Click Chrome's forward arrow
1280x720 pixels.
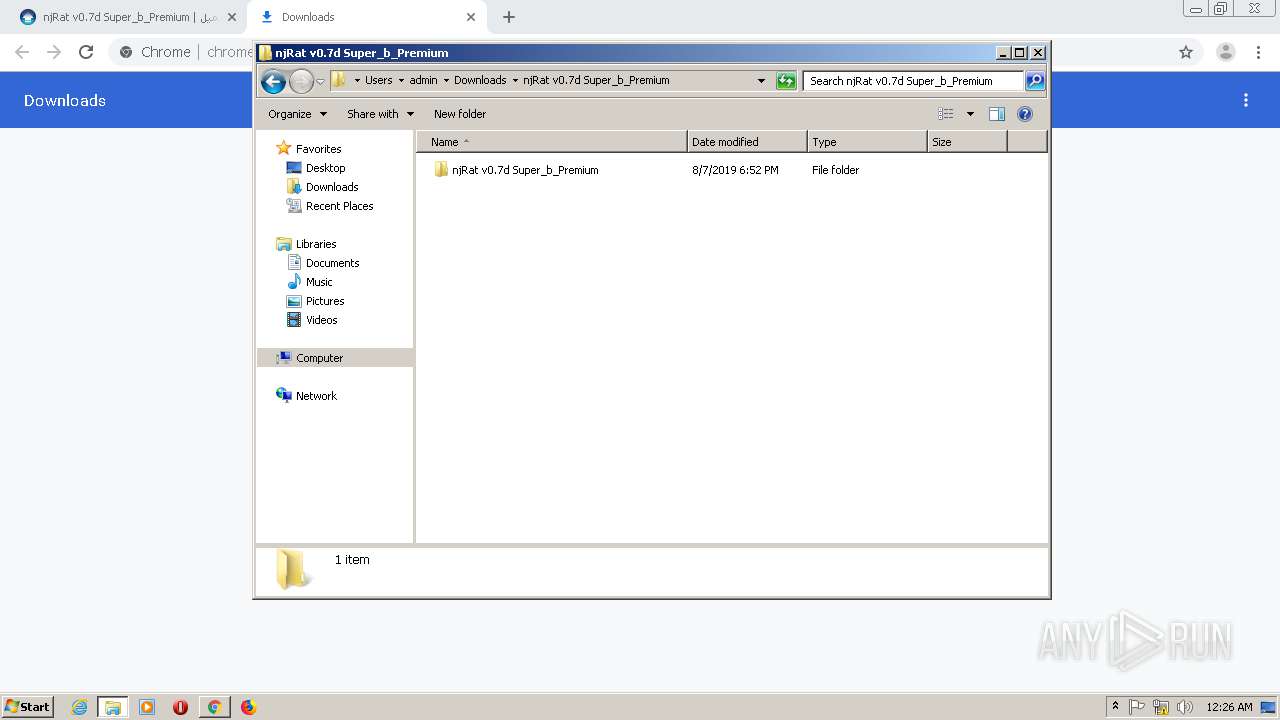[x=54, y=52]
